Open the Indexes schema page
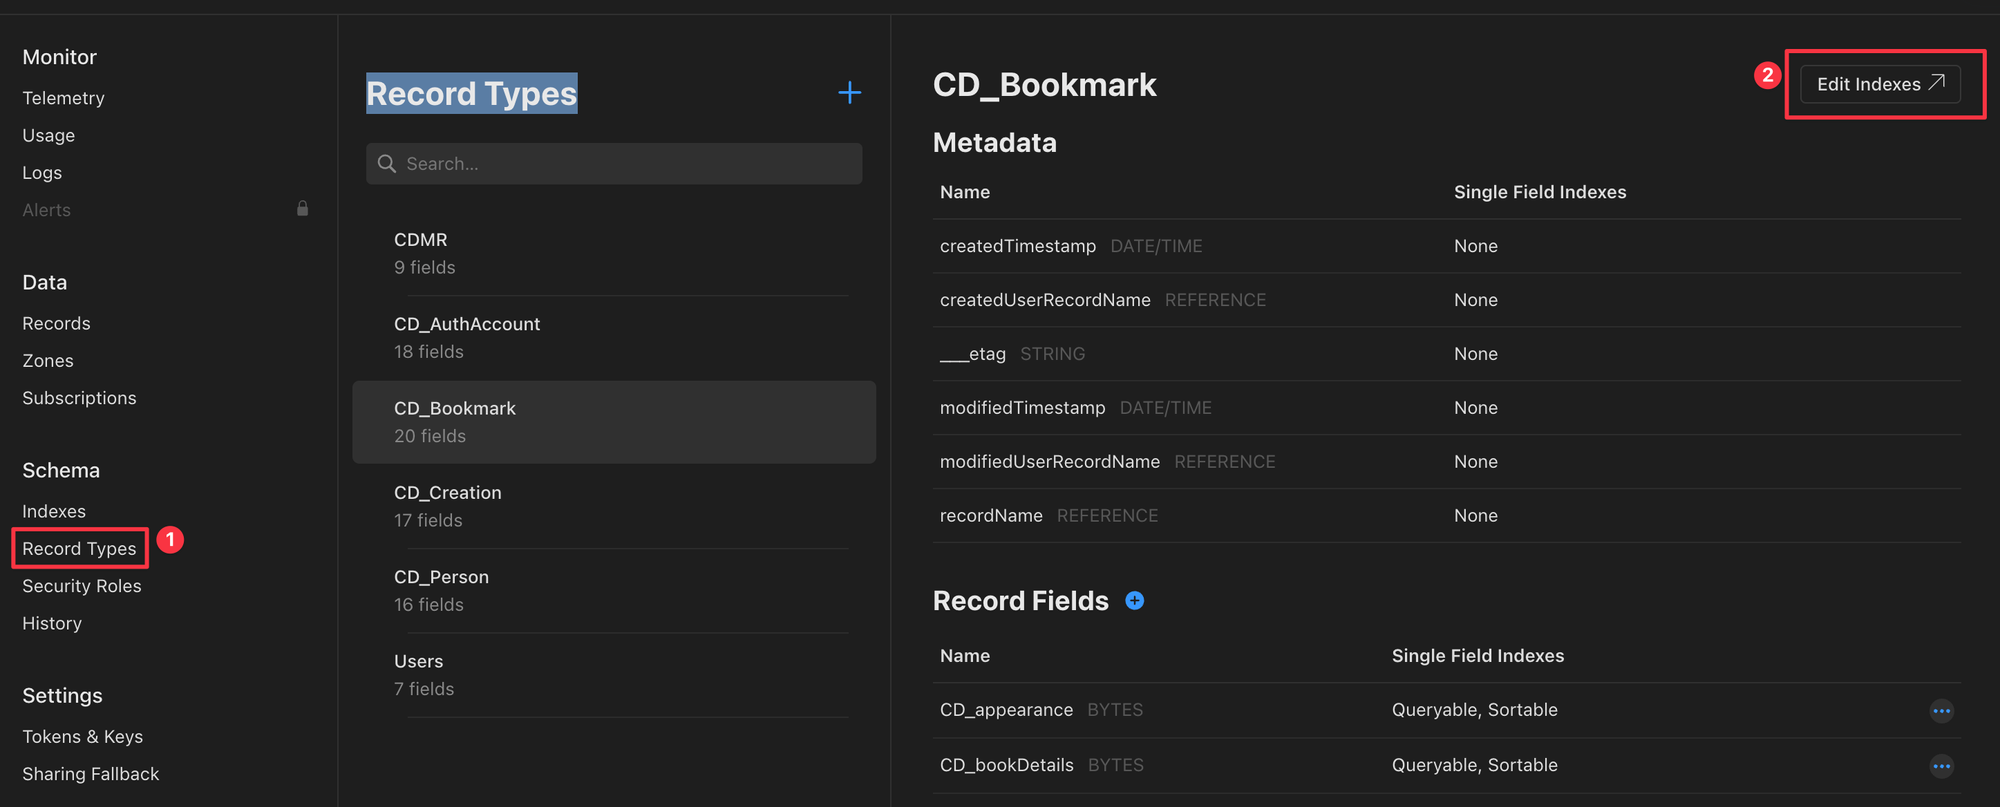 point(54,511)
